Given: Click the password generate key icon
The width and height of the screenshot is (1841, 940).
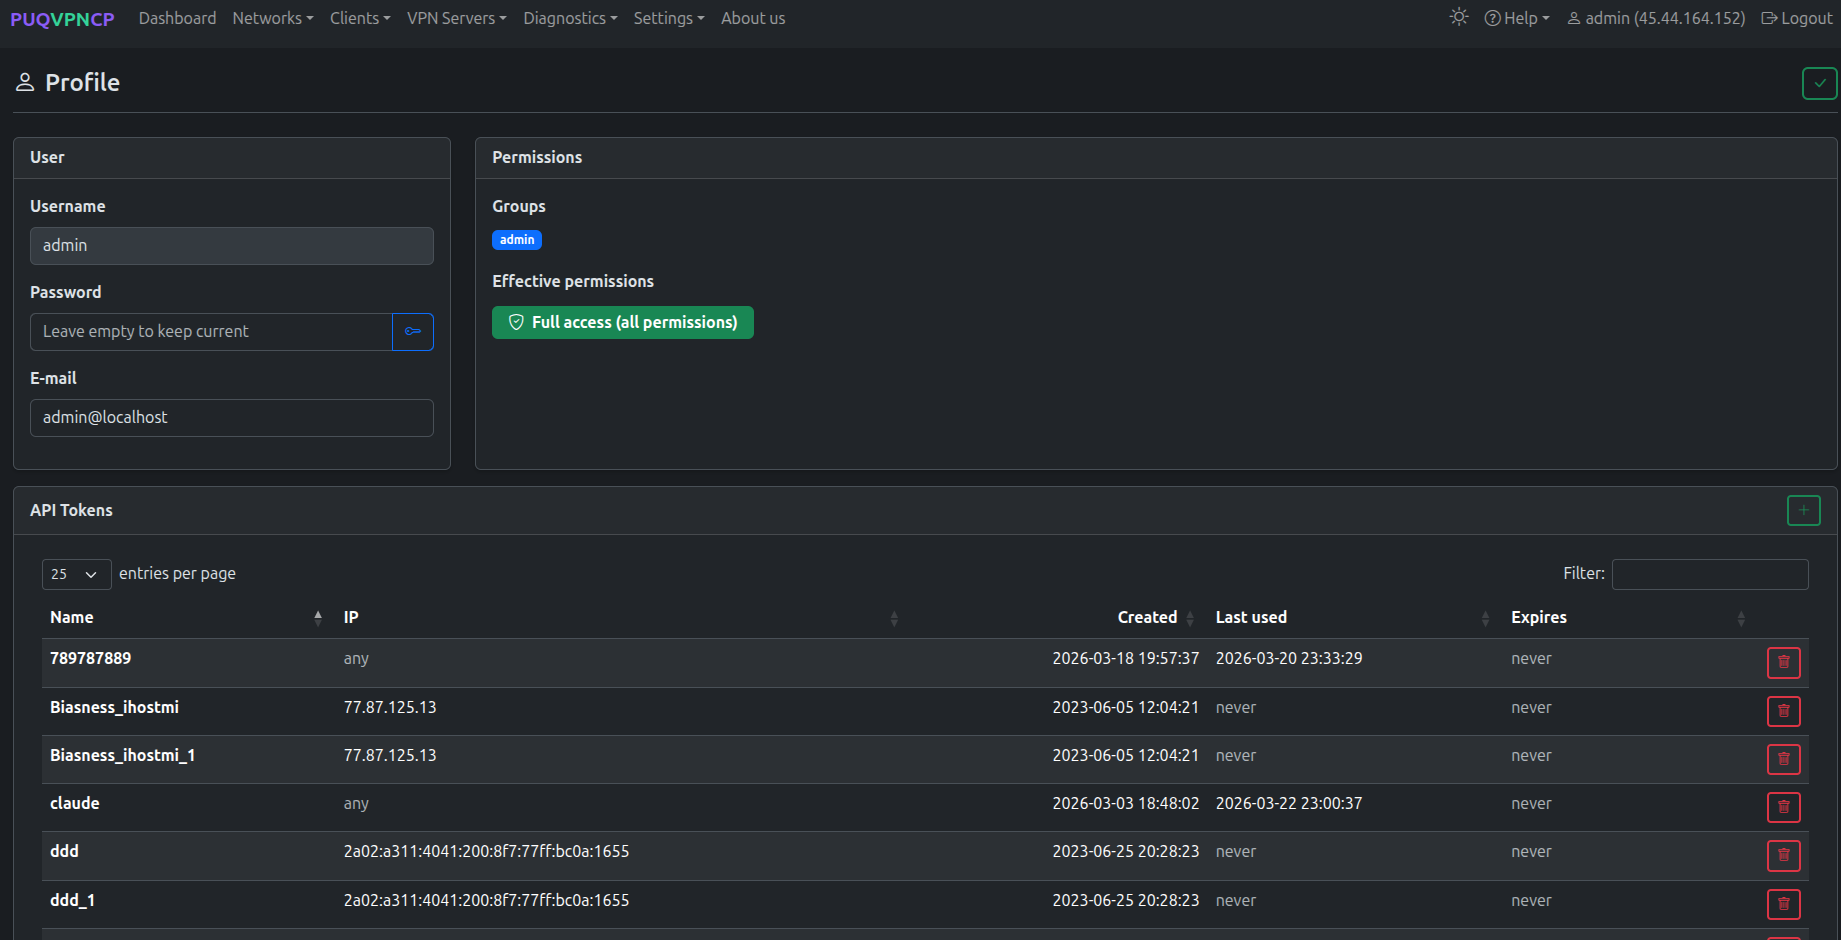Looking at the screenshot, I should (x=412, y=331).
